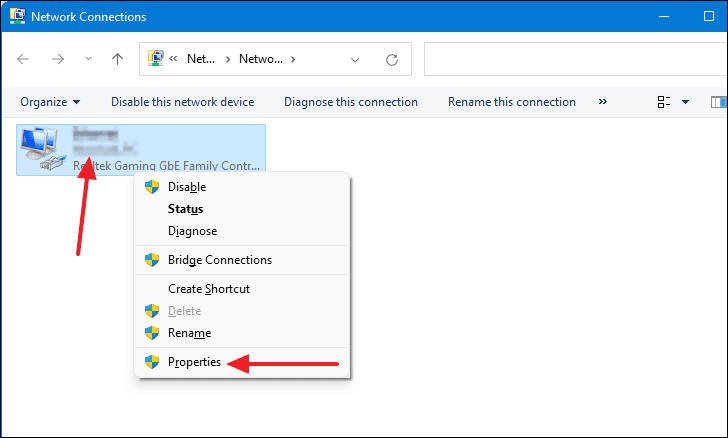Click Diagnose this connection

tap(350, 102)
